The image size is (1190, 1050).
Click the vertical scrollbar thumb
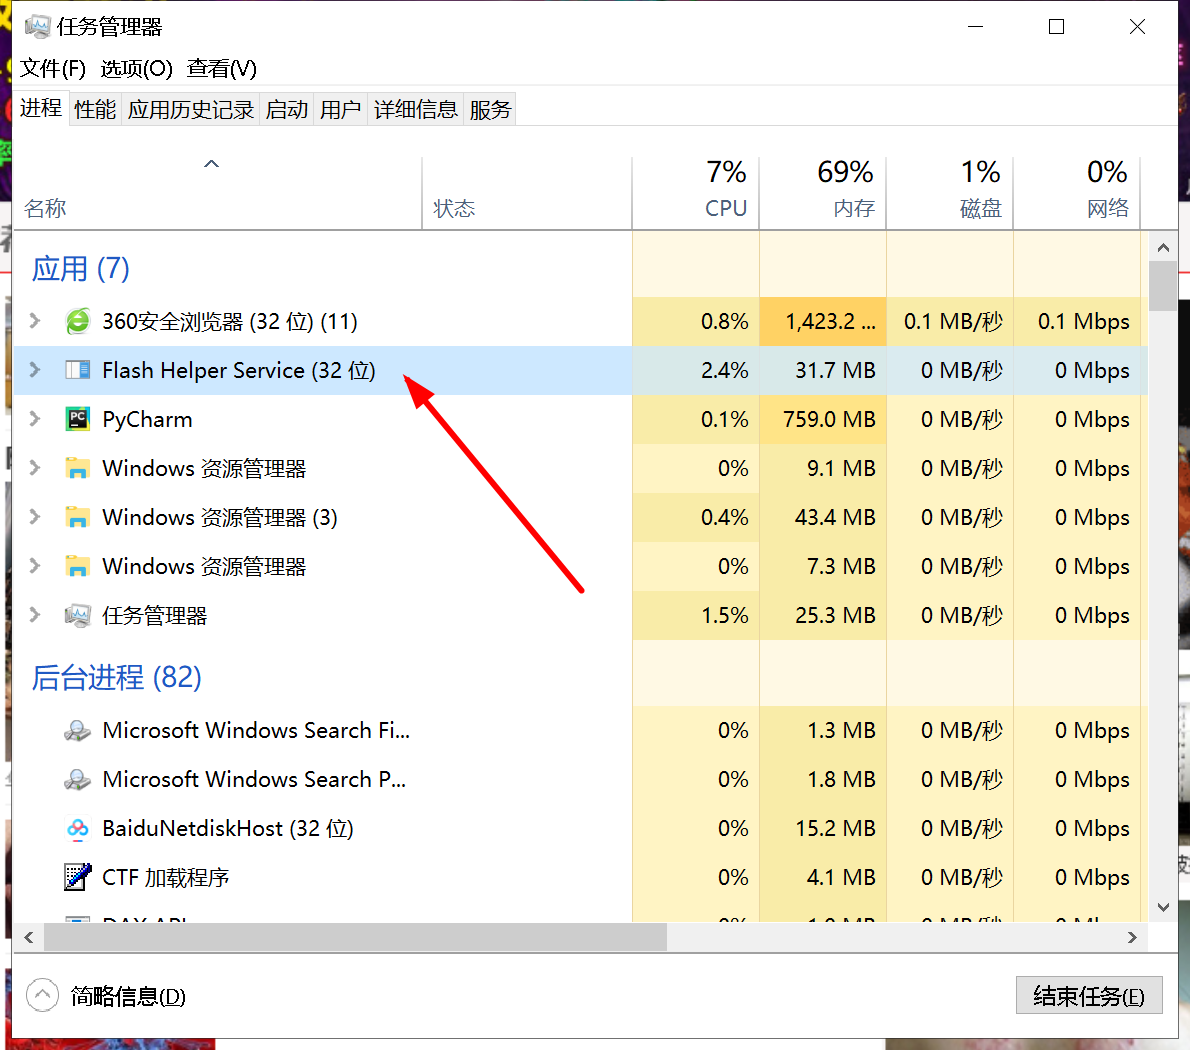[1163, 286]
